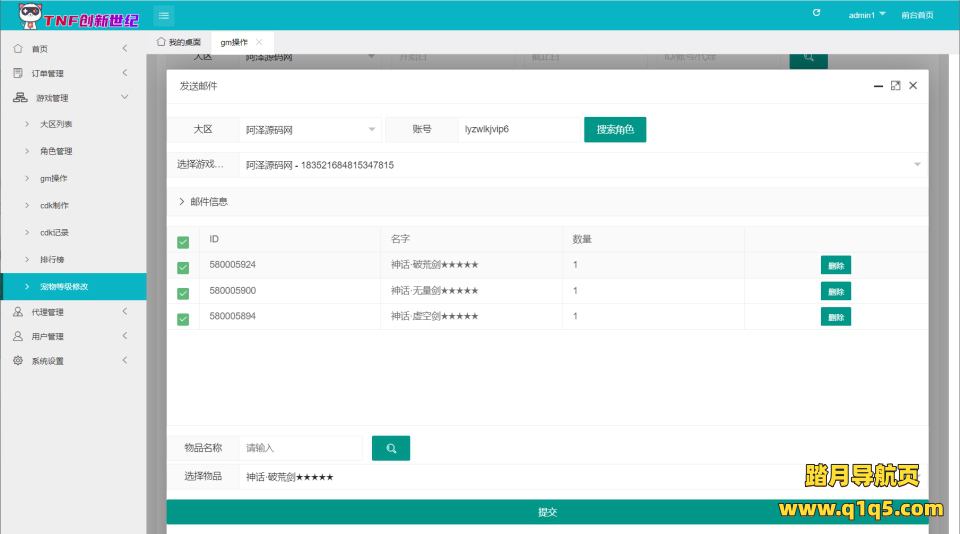
Task: Maximize the 发送邮件 dialog
Action: pos(895,86)
